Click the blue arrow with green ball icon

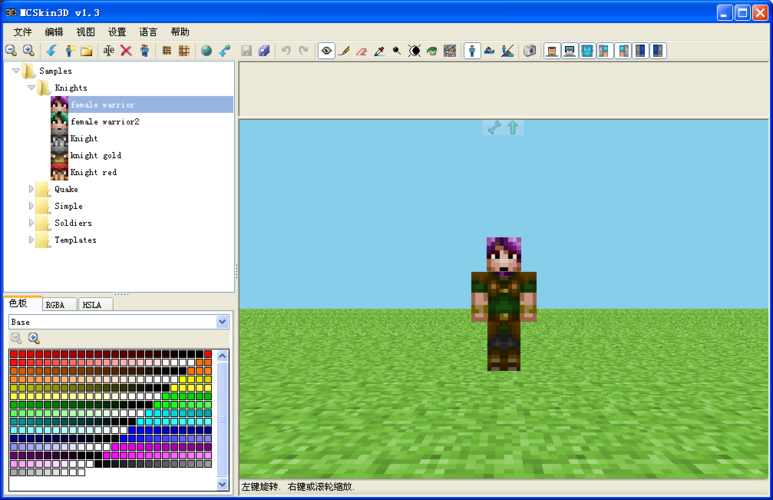coord(225,50)
